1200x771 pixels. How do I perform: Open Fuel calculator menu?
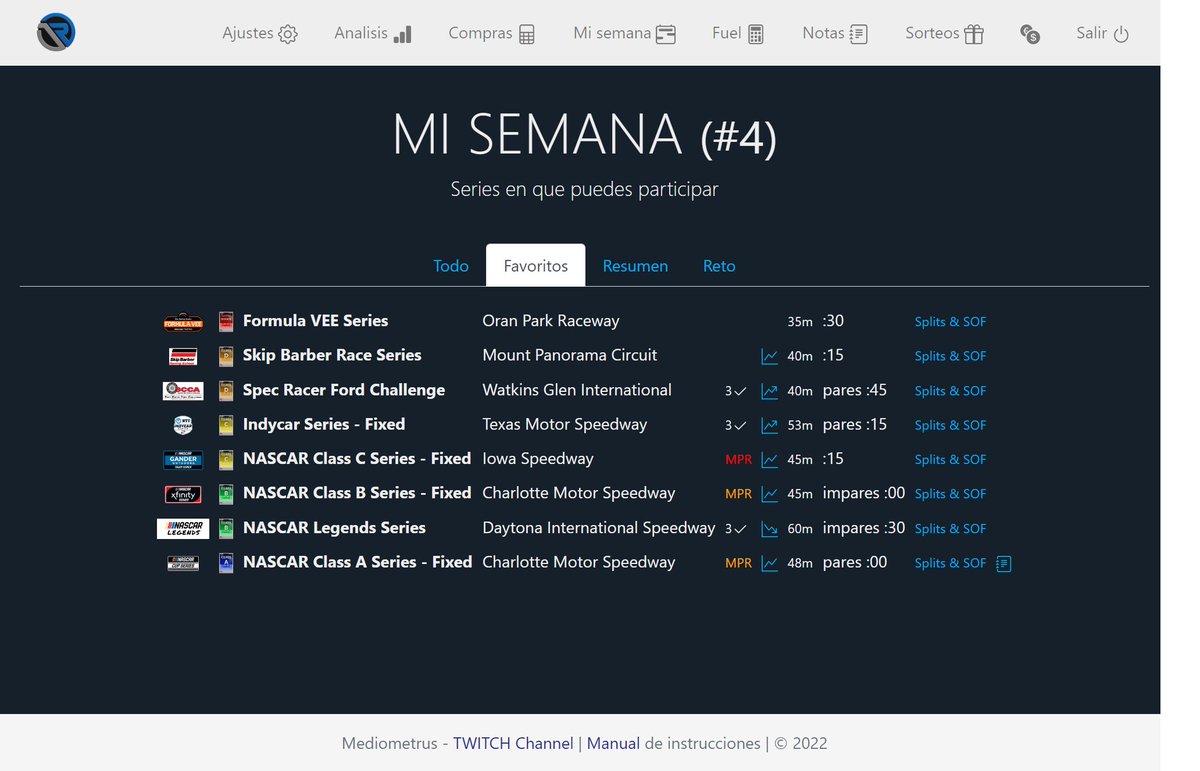(738, 33)
